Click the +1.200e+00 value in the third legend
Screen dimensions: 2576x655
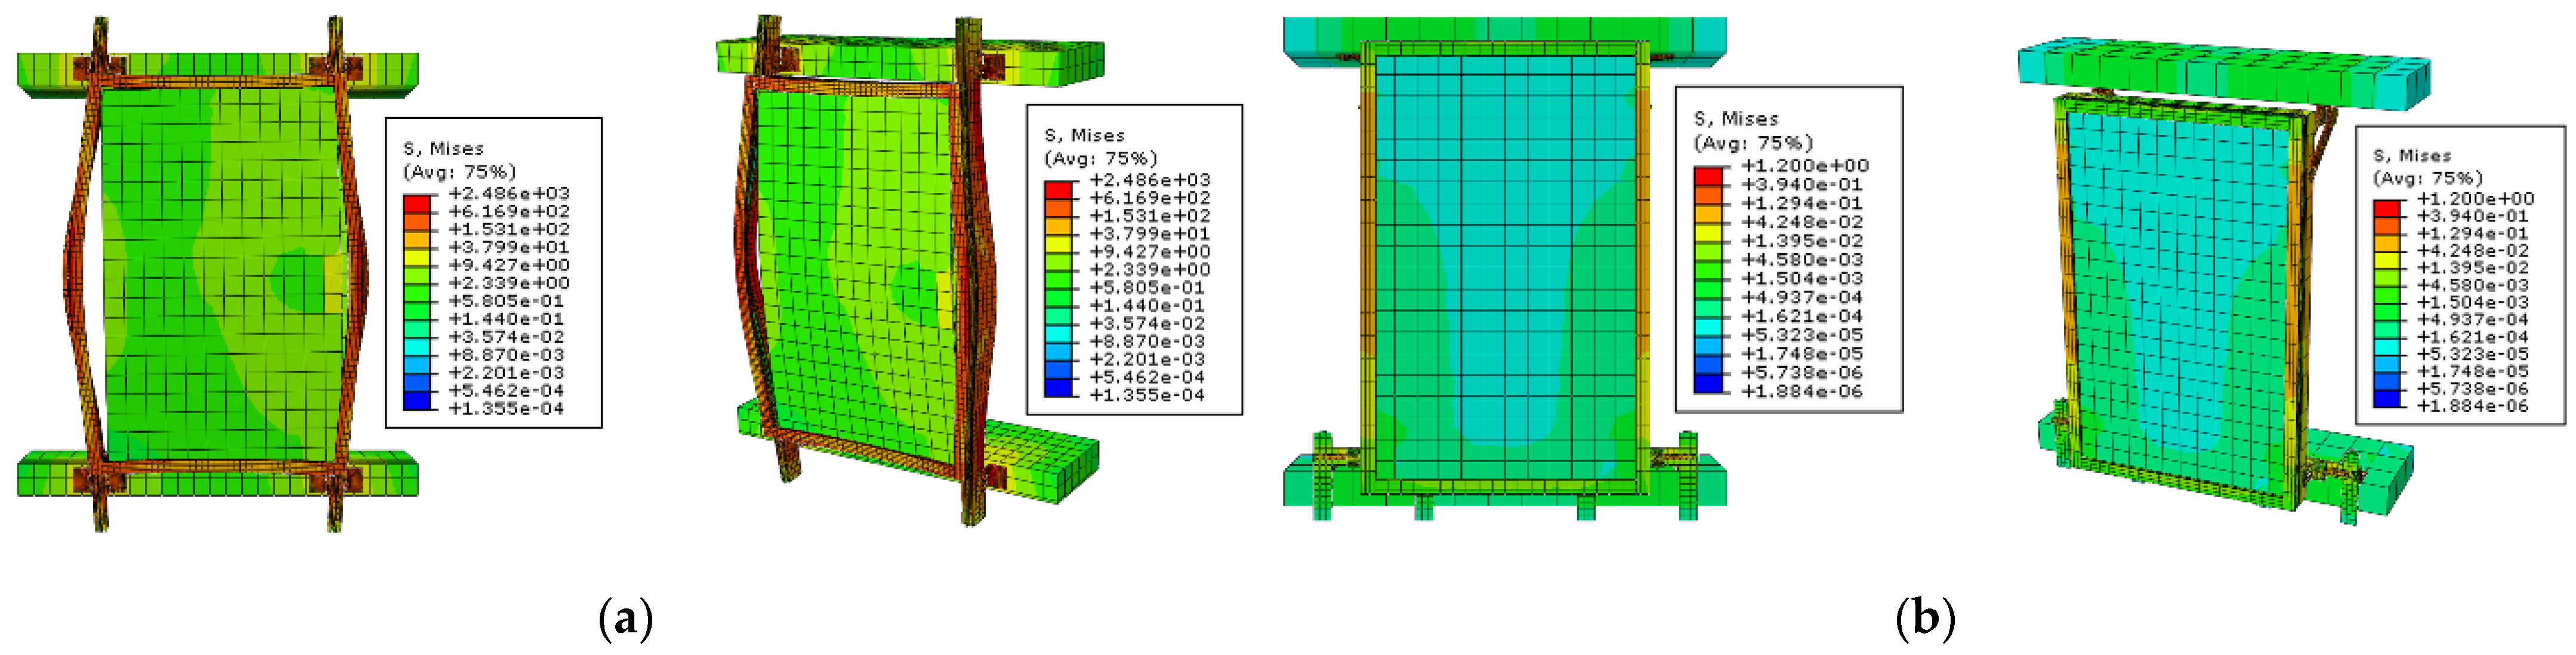pos(1804,166)
